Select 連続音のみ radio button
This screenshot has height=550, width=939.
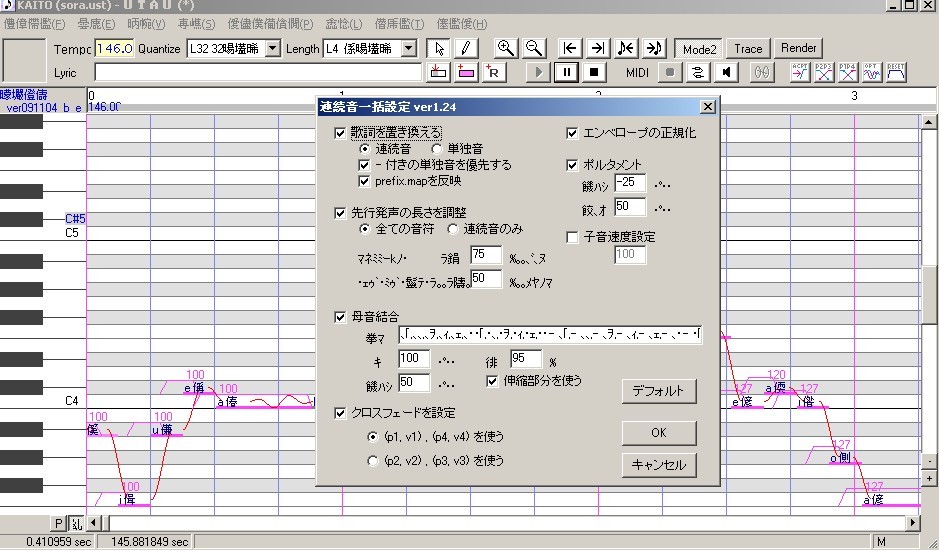pos(453,229)
